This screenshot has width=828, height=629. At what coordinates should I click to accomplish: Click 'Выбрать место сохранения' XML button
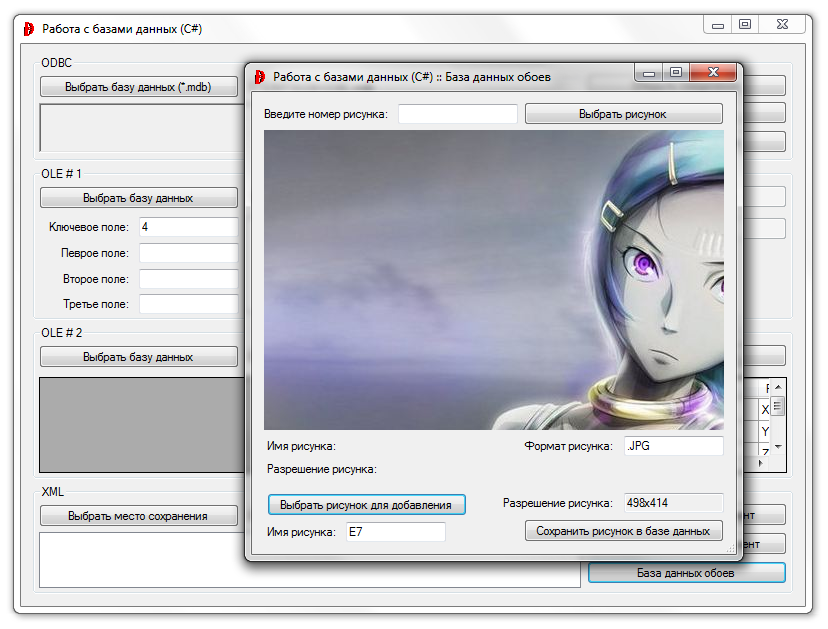pyautogui.click(x=139, y=516)
